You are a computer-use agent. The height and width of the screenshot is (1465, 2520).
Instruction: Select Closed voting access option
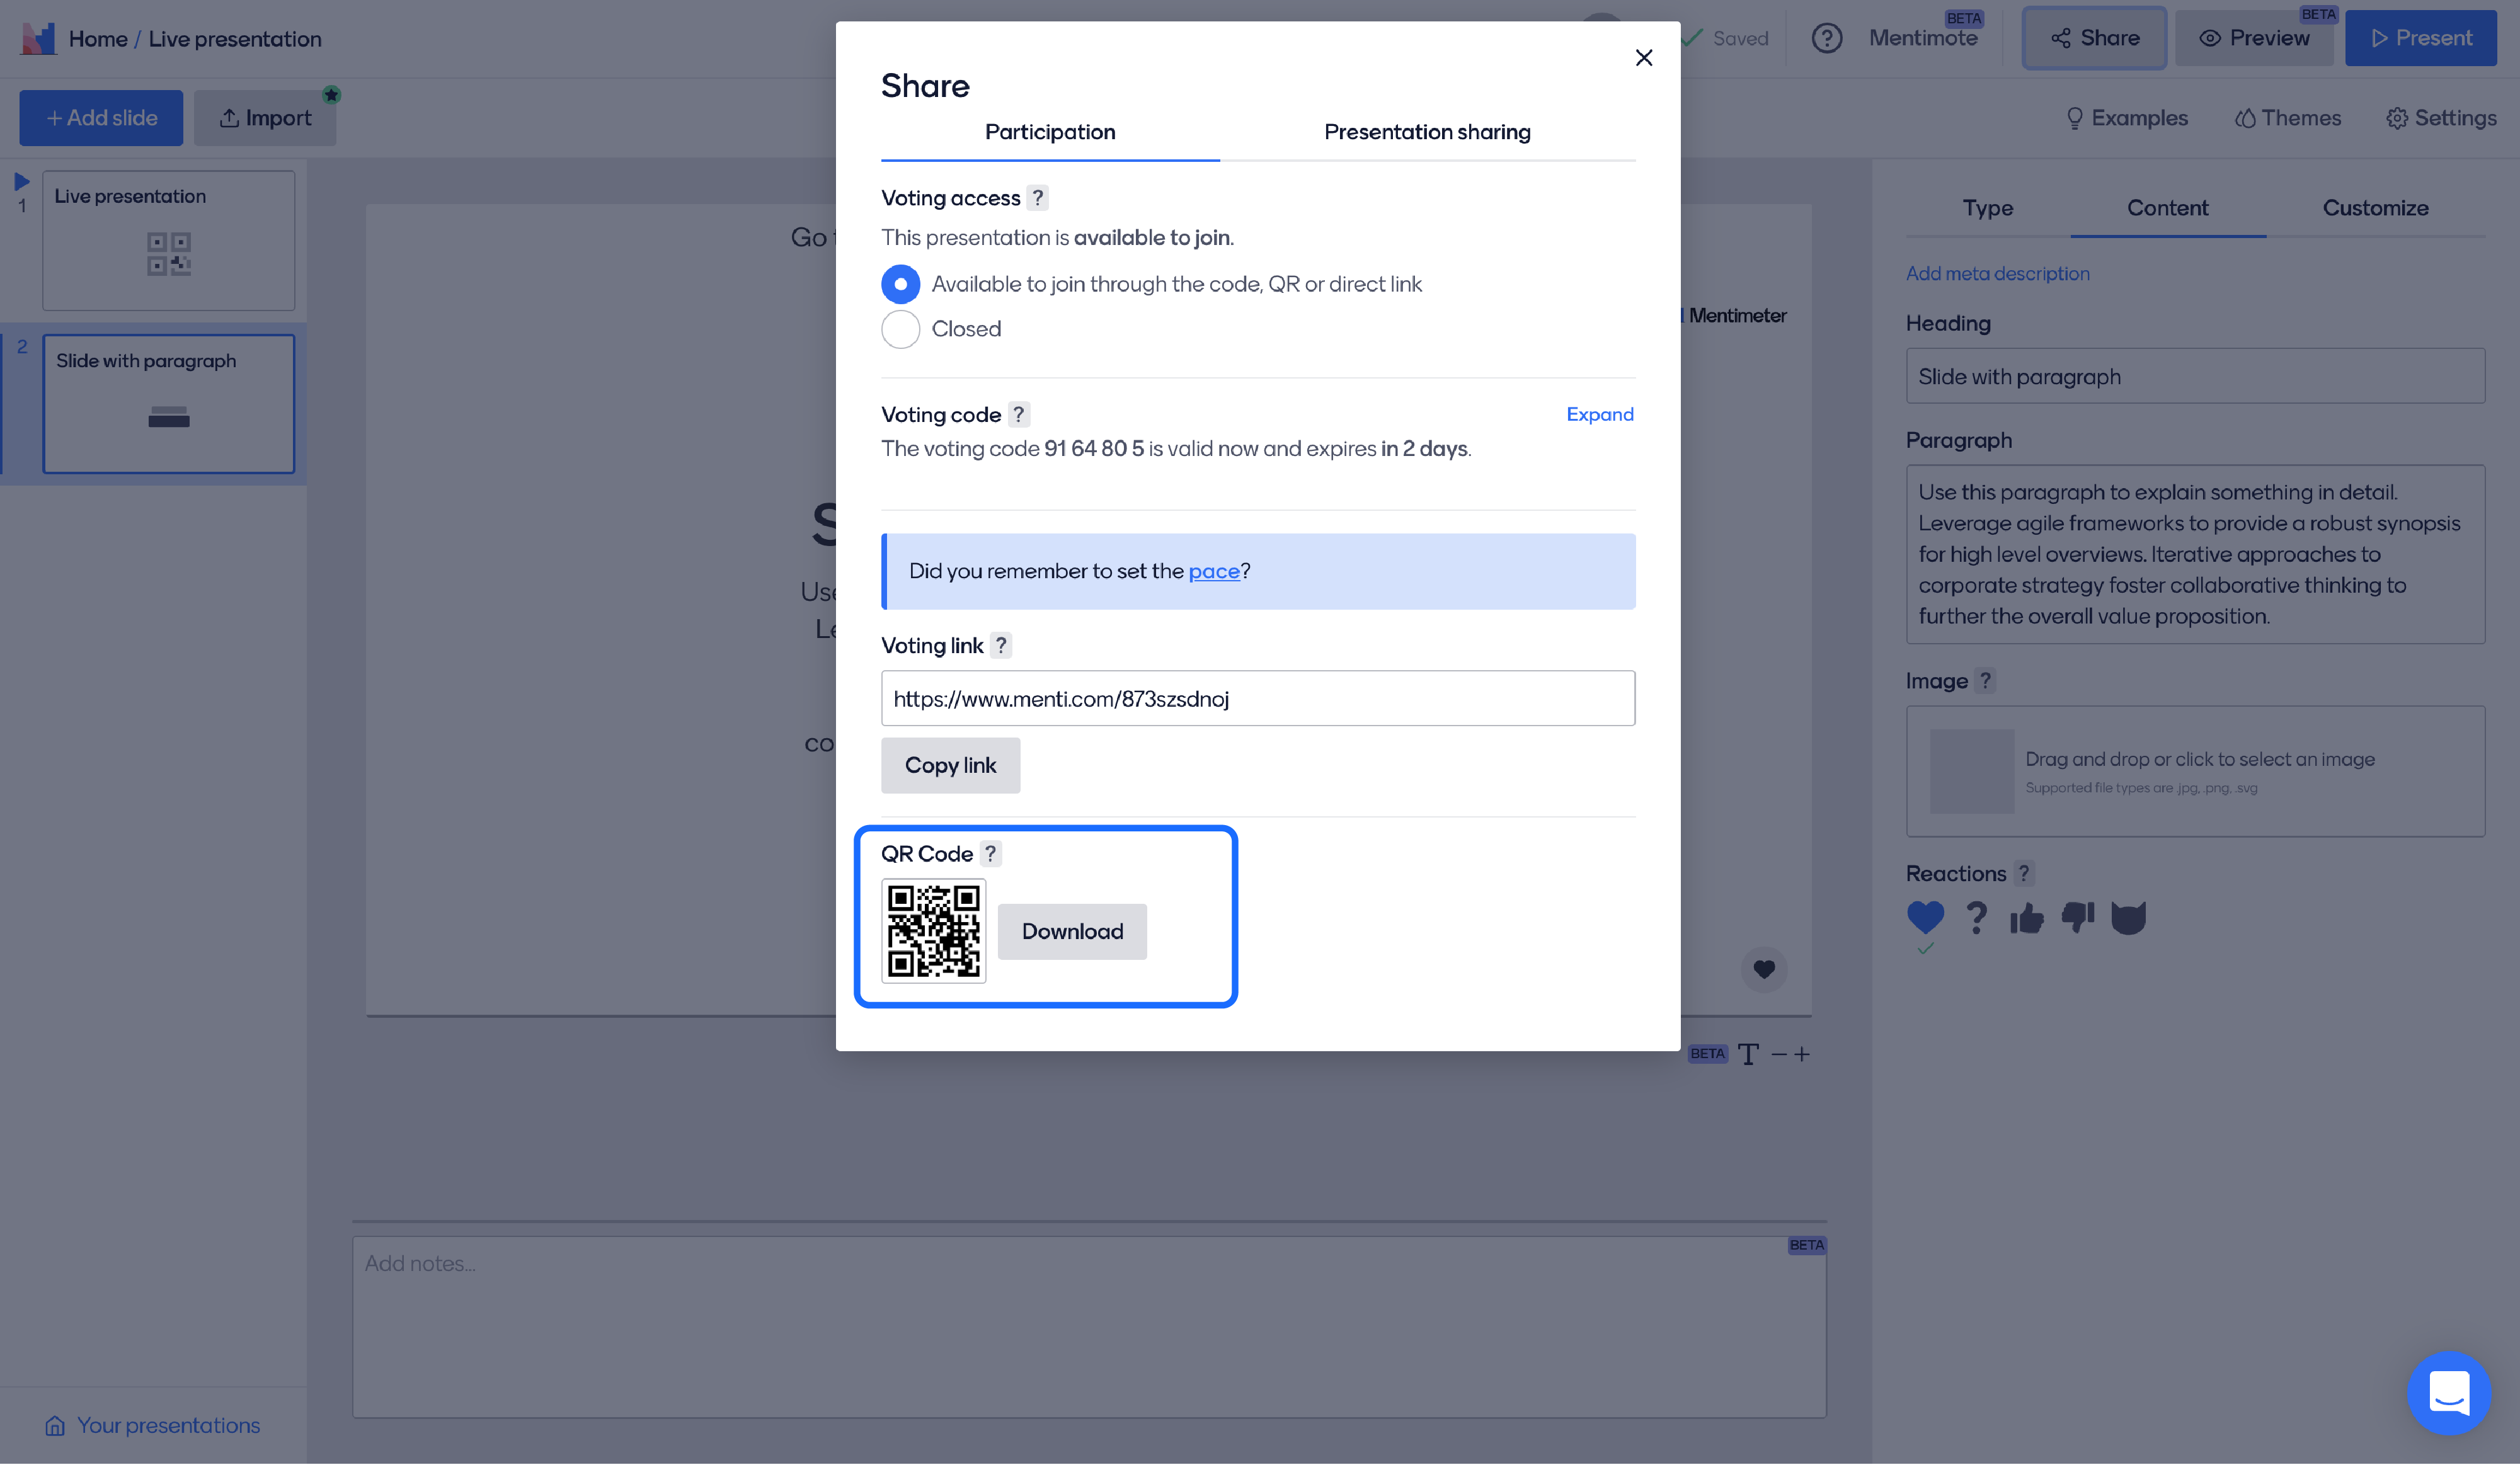(900, 328)
